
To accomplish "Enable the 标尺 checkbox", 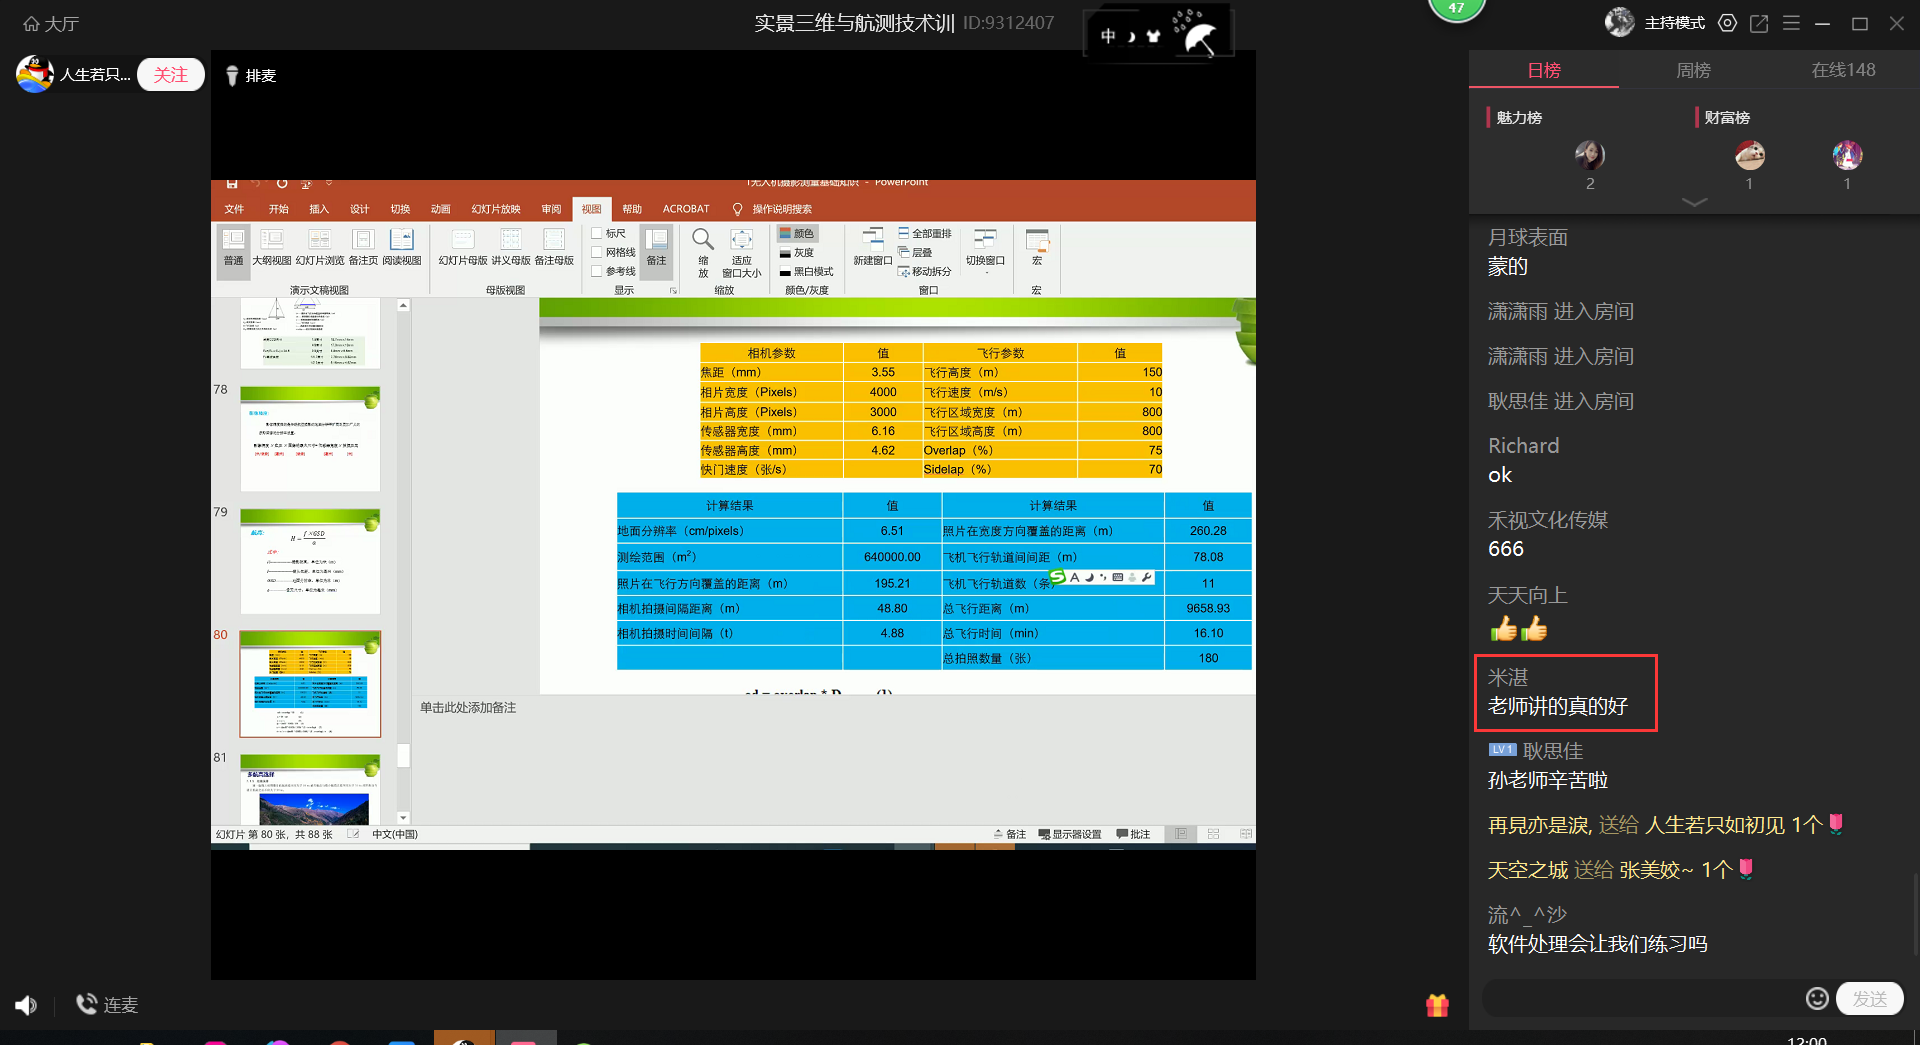I will [597, 233].
